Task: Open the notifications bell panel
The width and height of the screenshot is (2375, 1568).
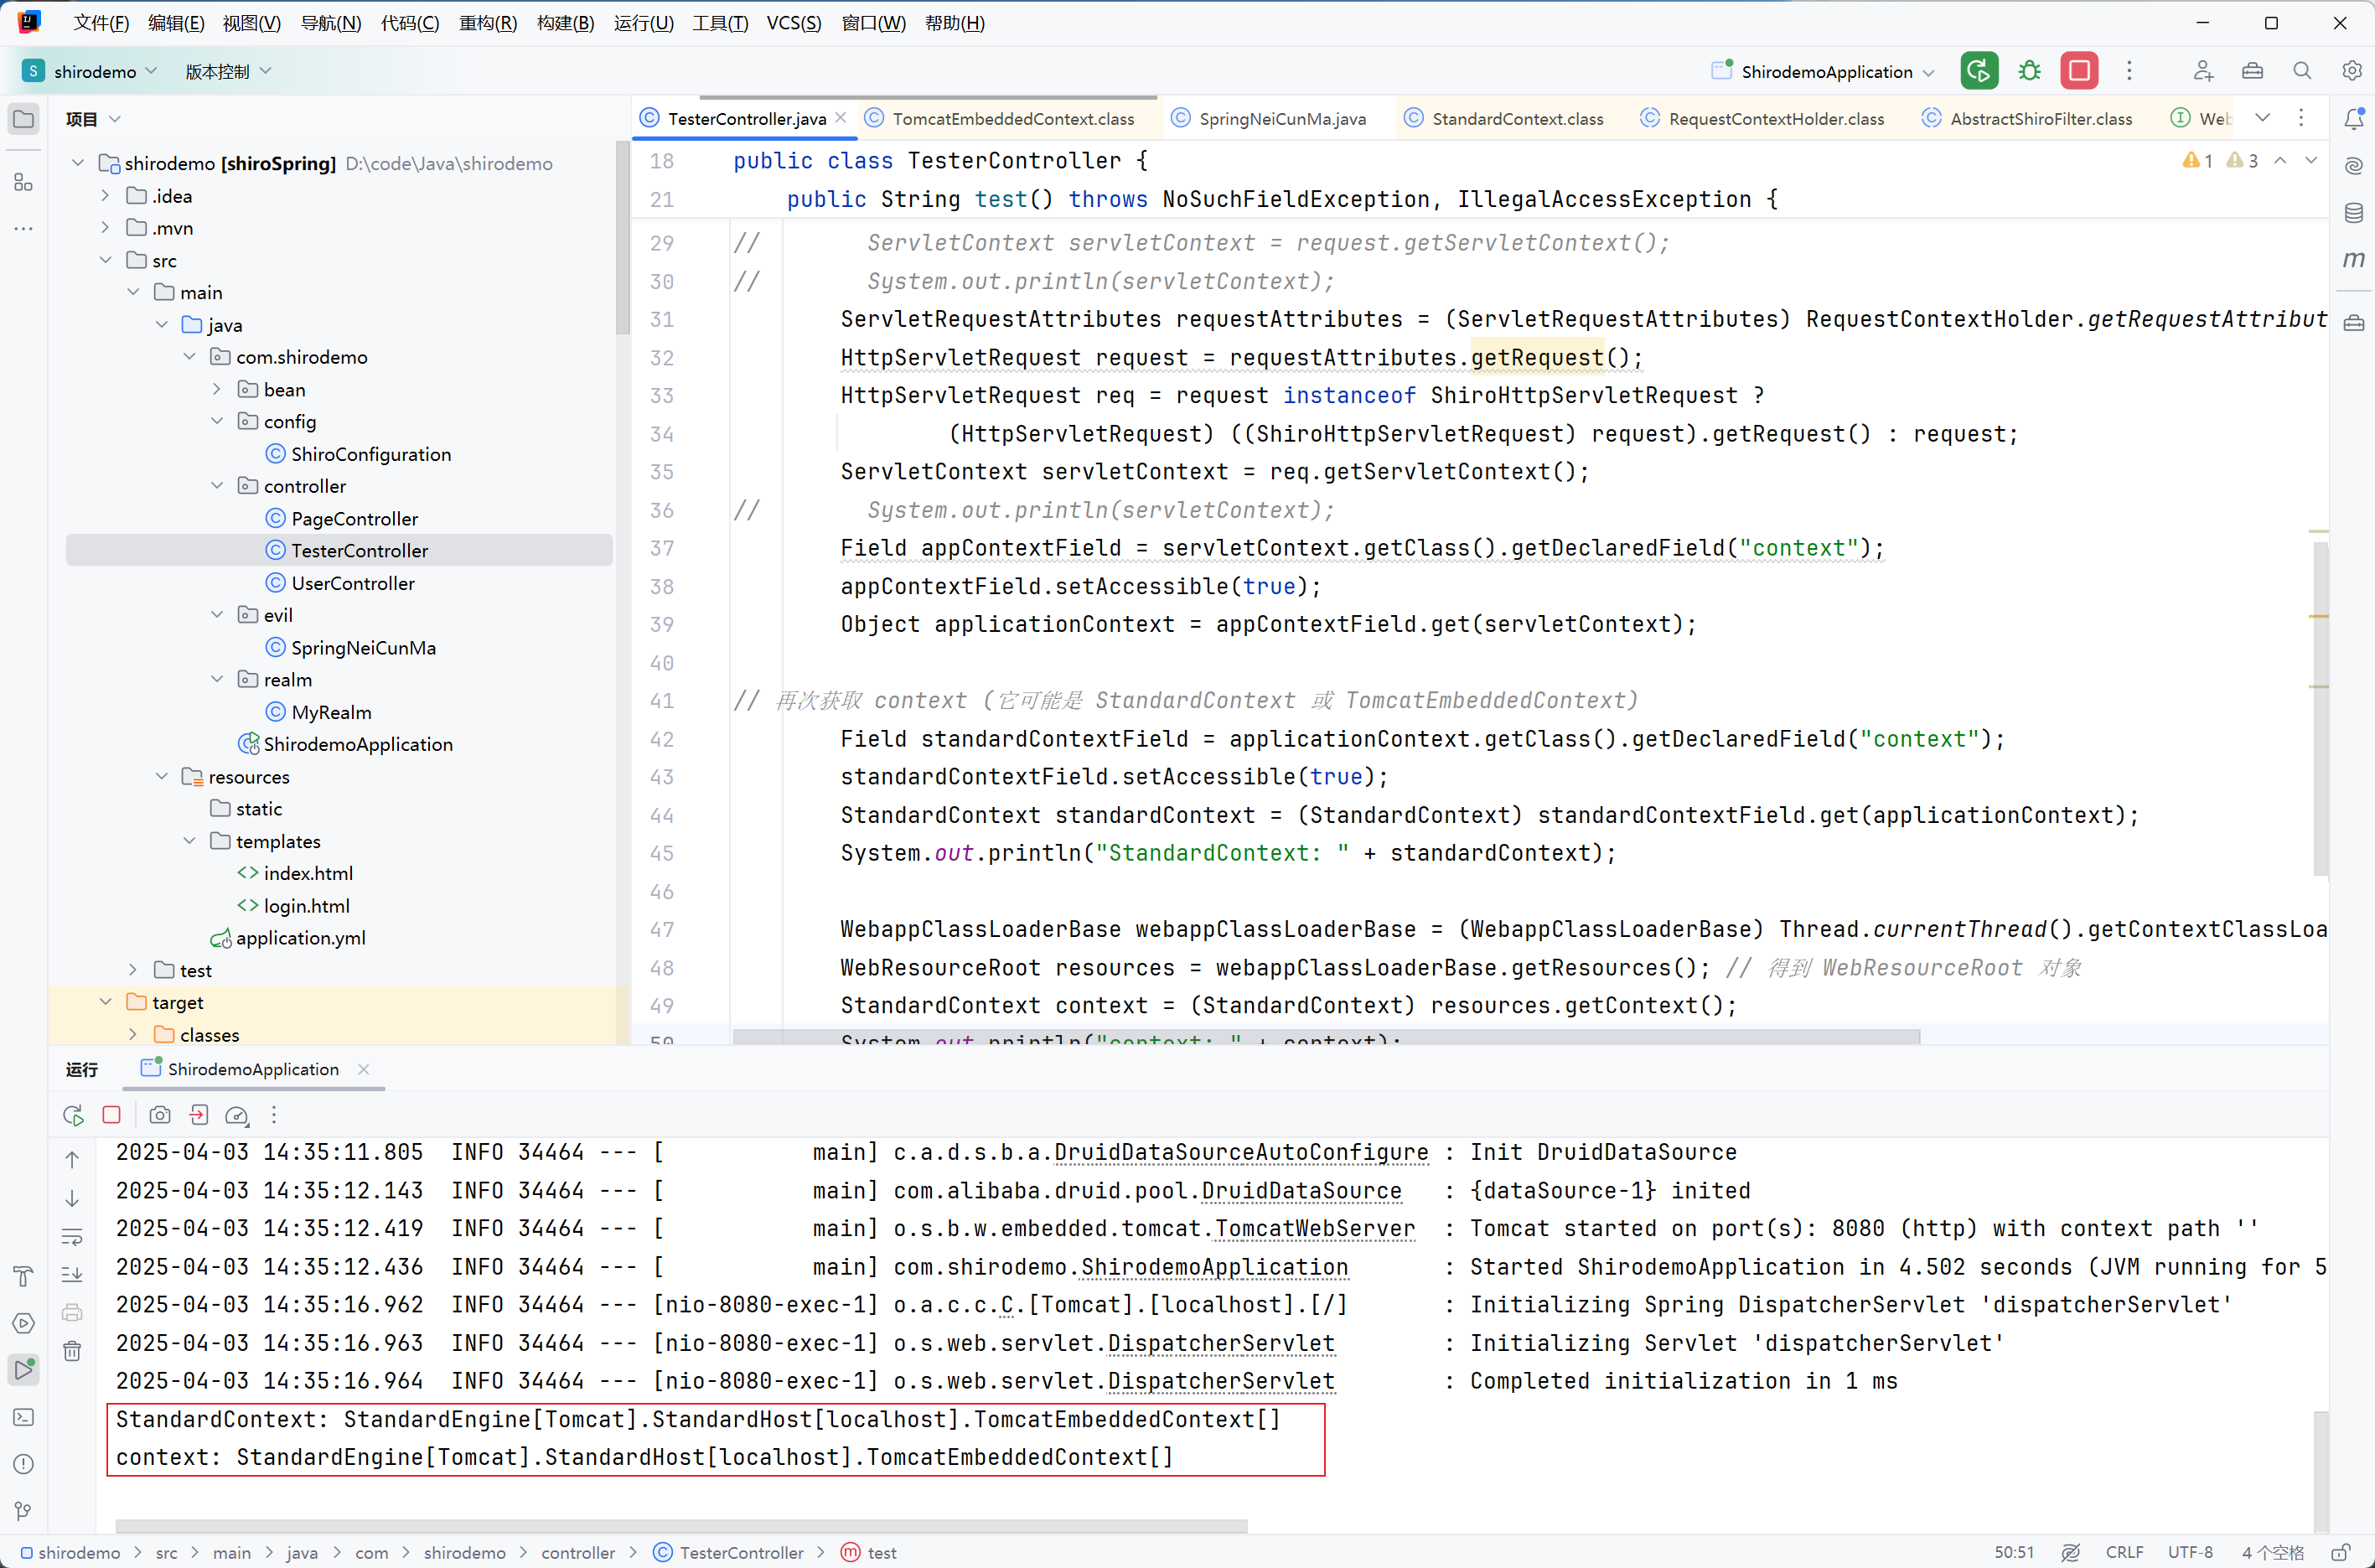Action: [2354, 119]
